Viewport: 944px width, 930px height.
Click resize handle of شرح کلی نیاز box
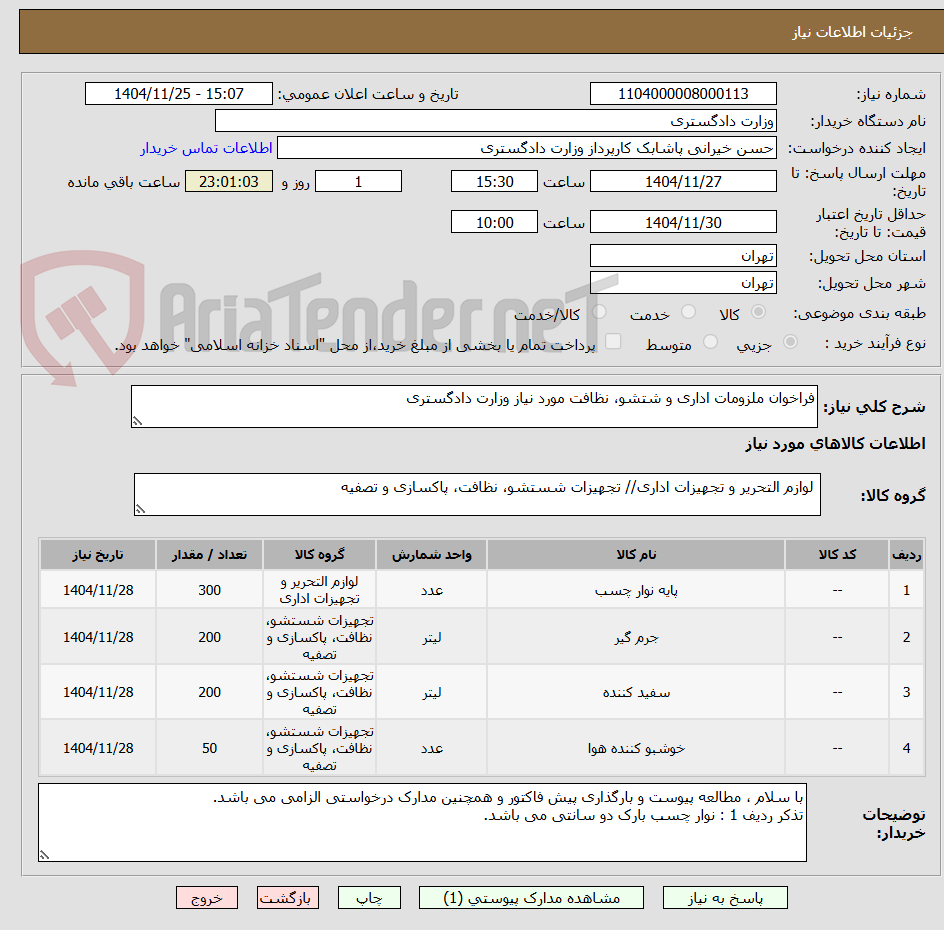[137, 421]
